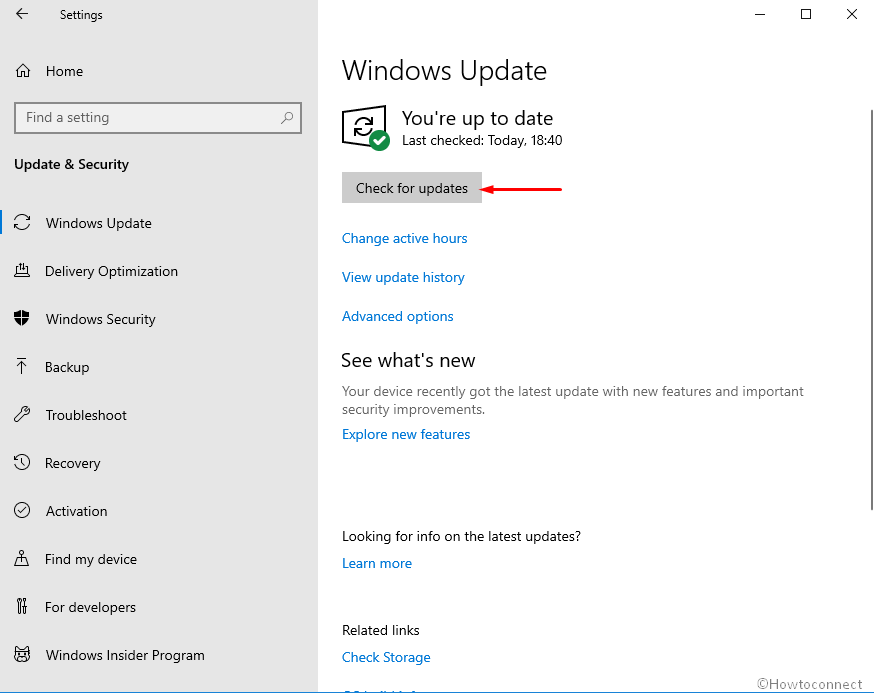The width and height of the screenshot is (874, 693).
Task: Click the Windows Insider Program cat icon
Action: [22, 654]
